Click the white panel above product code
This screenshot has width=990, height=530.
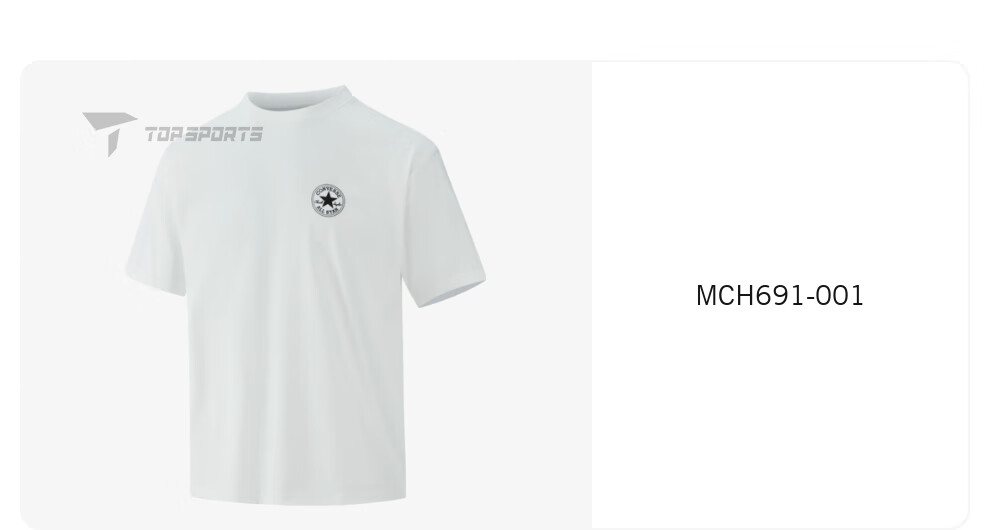pos(780,171)
